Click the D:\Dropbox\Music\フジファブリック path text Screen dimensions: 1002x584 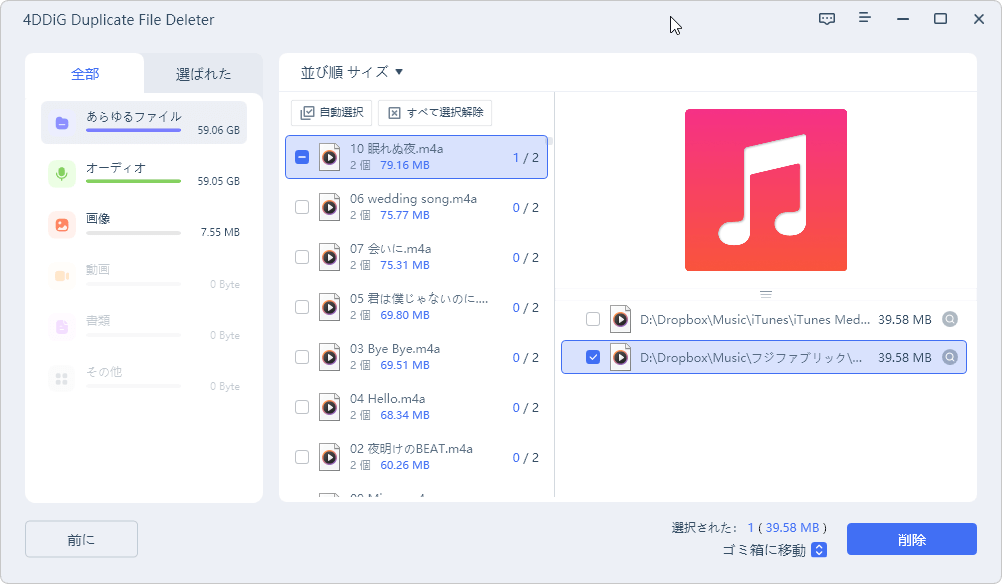pos(751,358)
